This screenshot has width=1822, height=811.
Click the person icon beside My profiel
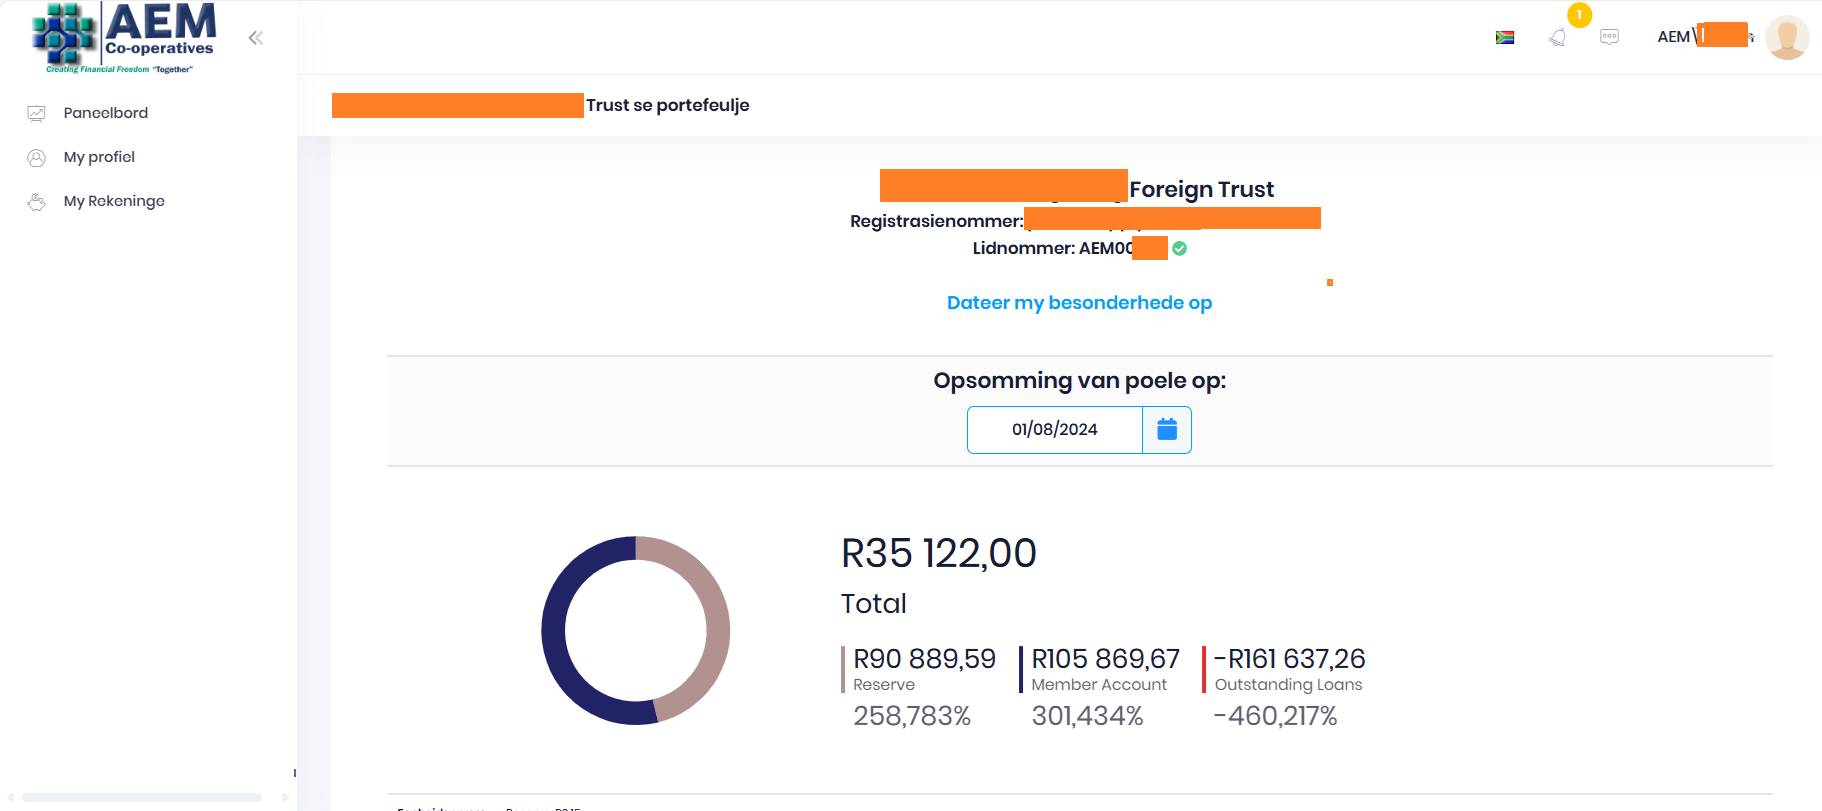point(37,158)
